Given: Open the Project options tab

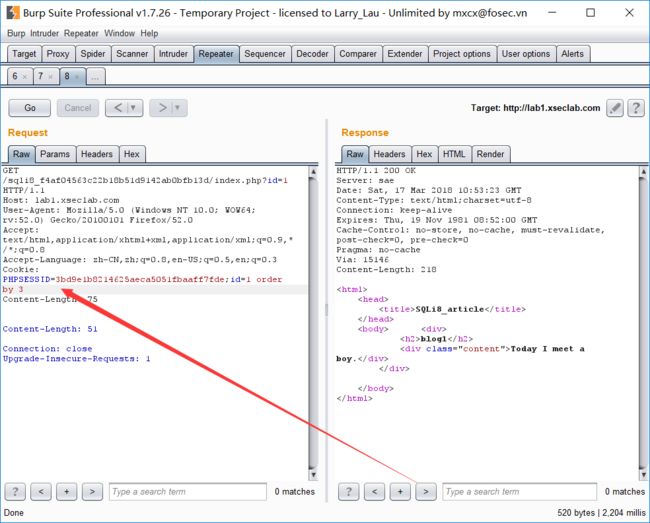Looking at the screenshot, I should pyautogui.click(x=462, y=54).
